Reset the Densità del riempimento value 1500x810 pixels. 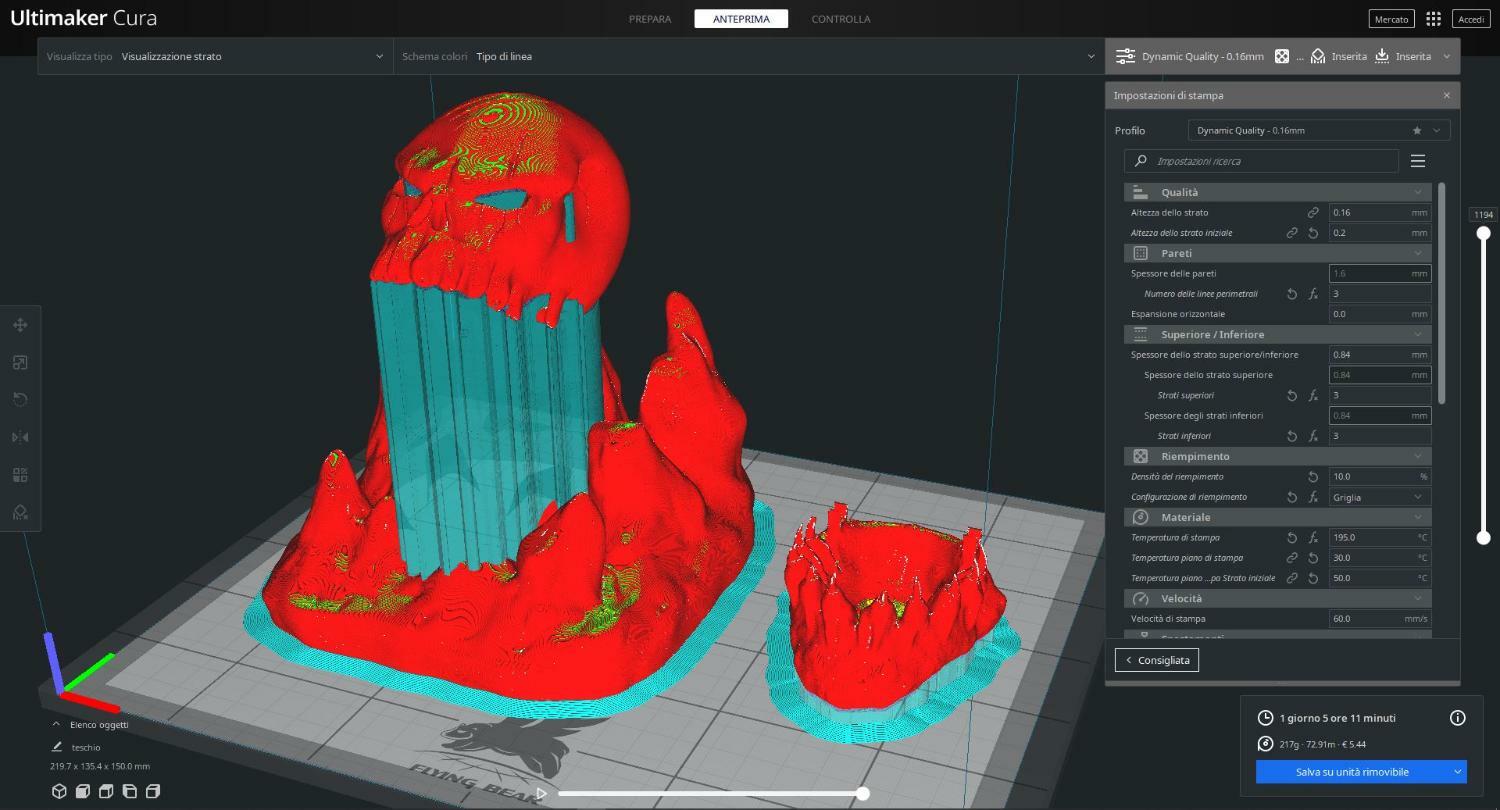[x=1313, y=477]
